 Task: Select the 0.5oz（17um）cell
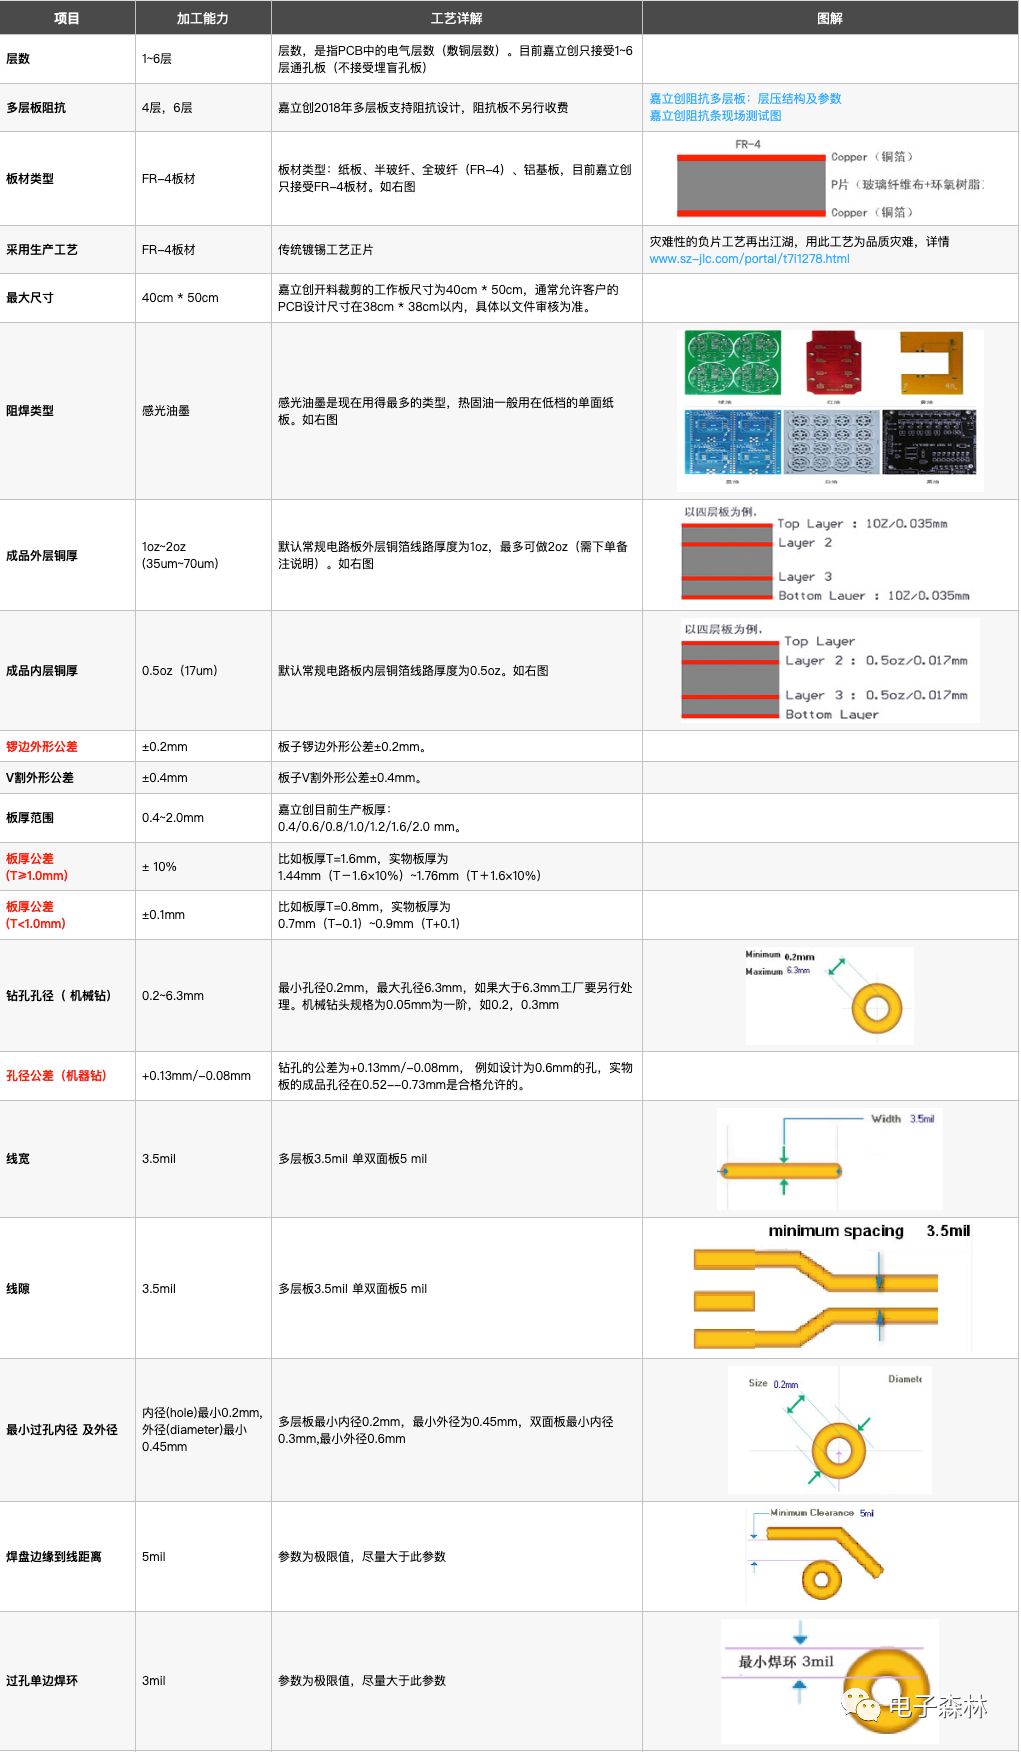point(180,671)
